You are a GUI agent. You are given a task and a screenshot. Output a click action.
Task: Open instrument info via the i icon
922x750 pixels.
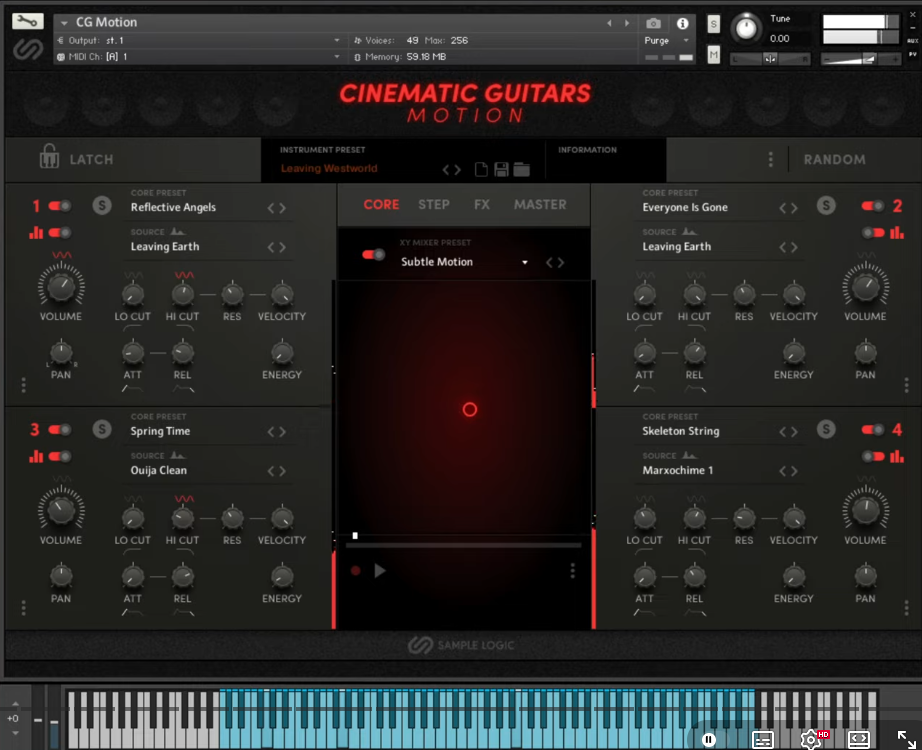(682, 23)
